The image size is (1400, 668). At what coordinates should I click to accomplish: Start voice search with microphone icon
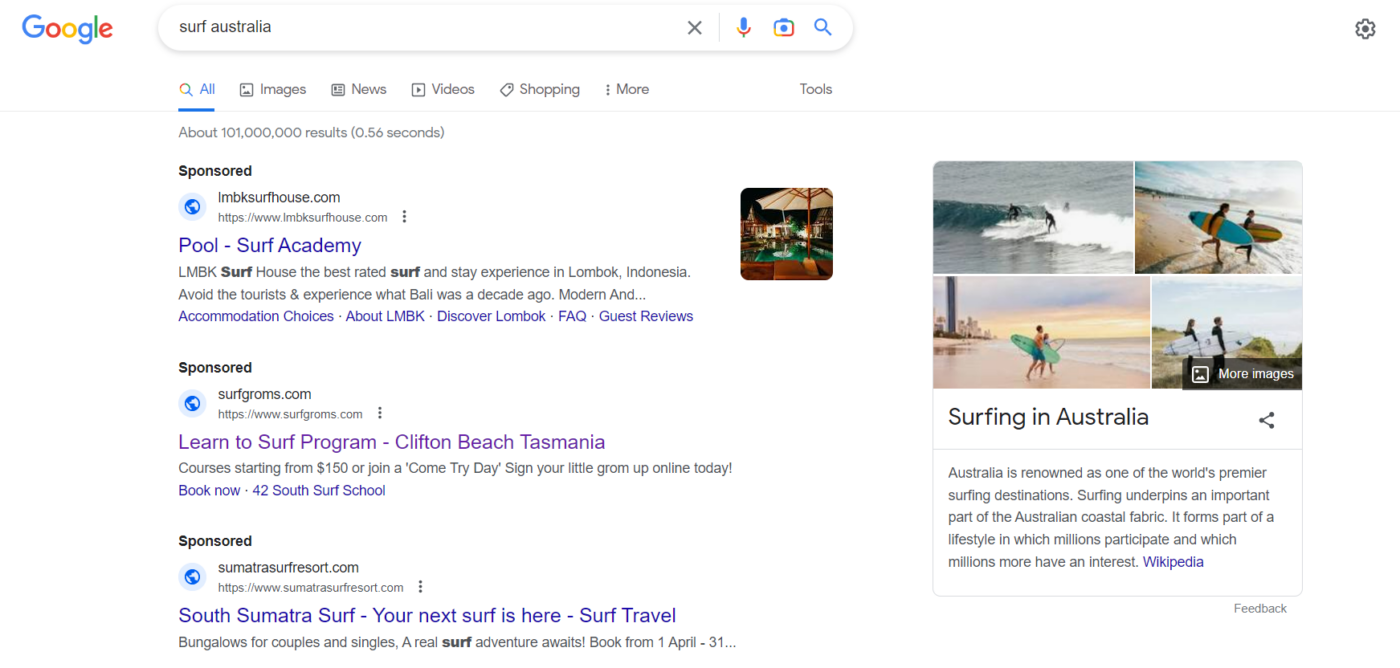click(x=743, y=28)
